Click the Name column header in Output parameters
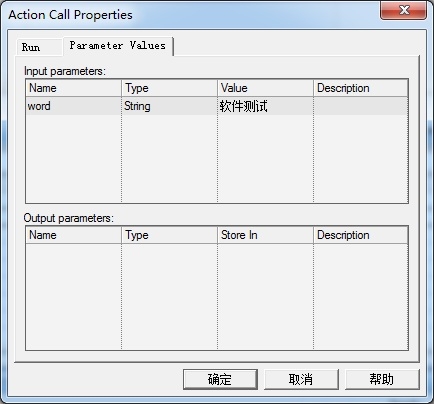434x404 pixels. click(74, 235)
